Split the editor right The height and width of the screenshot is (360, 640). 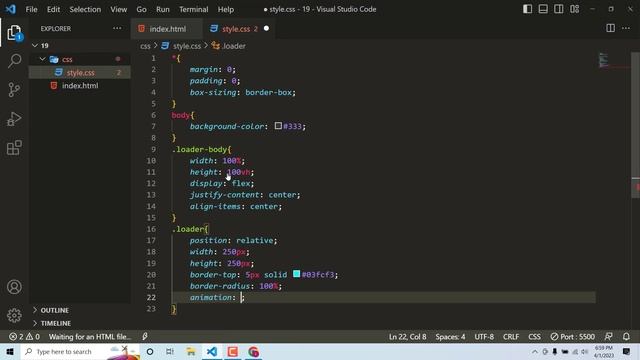pyautogui.click(x=610, y=28)
